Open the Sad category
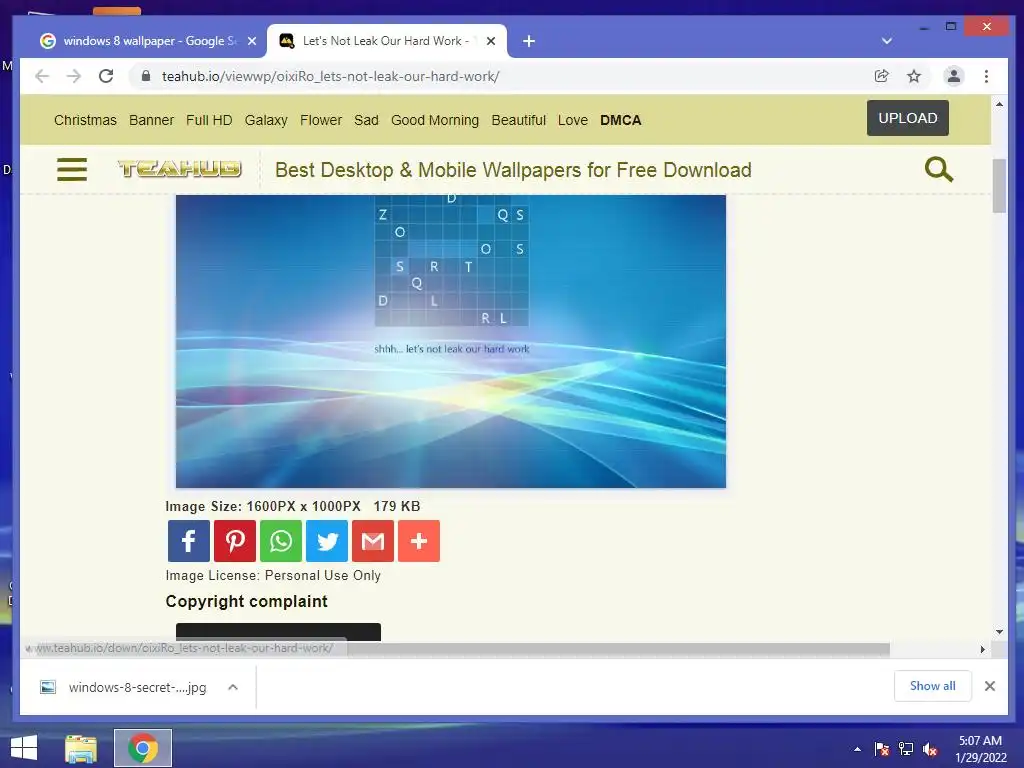 coord(366,120)
